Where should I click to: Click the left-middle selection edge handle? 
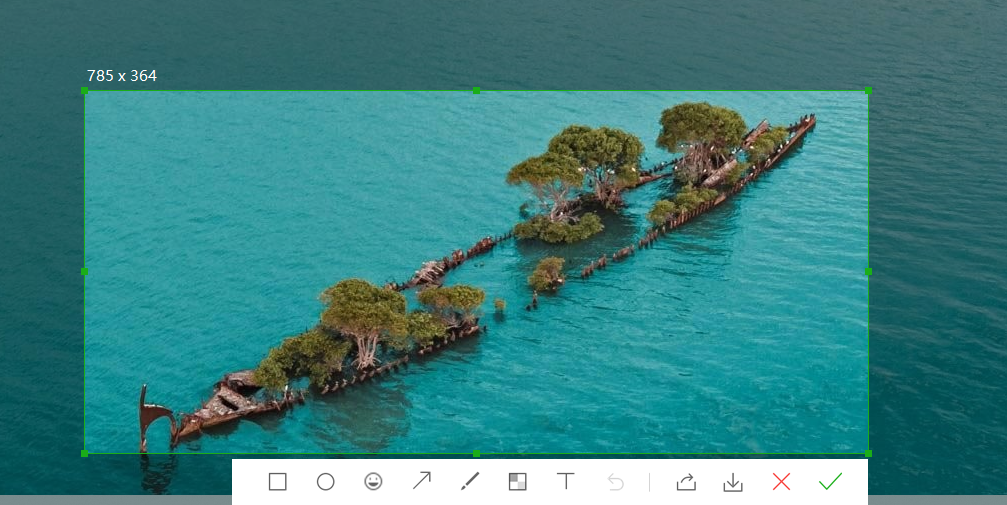coord(85,272)
